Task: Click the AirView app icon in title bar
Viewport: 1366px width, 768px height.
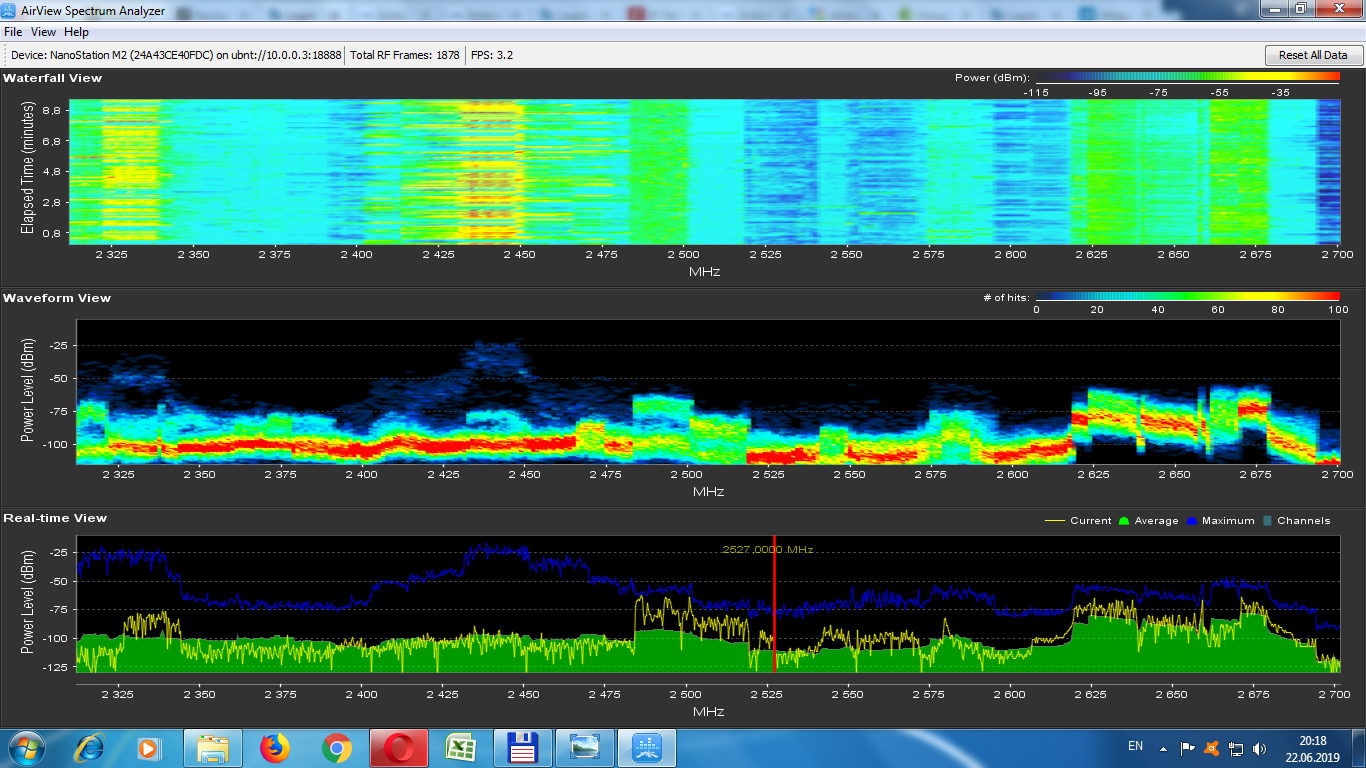Action: pos(10,10)
